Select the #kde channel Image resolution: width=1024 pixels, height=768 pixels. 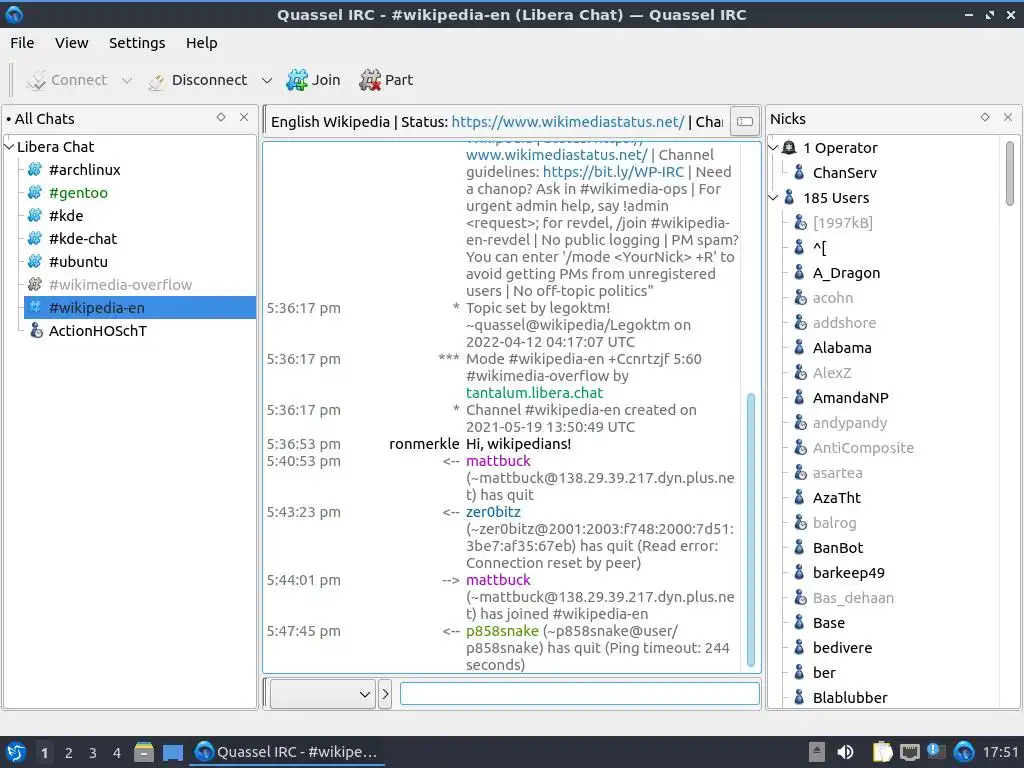[66, 216]
